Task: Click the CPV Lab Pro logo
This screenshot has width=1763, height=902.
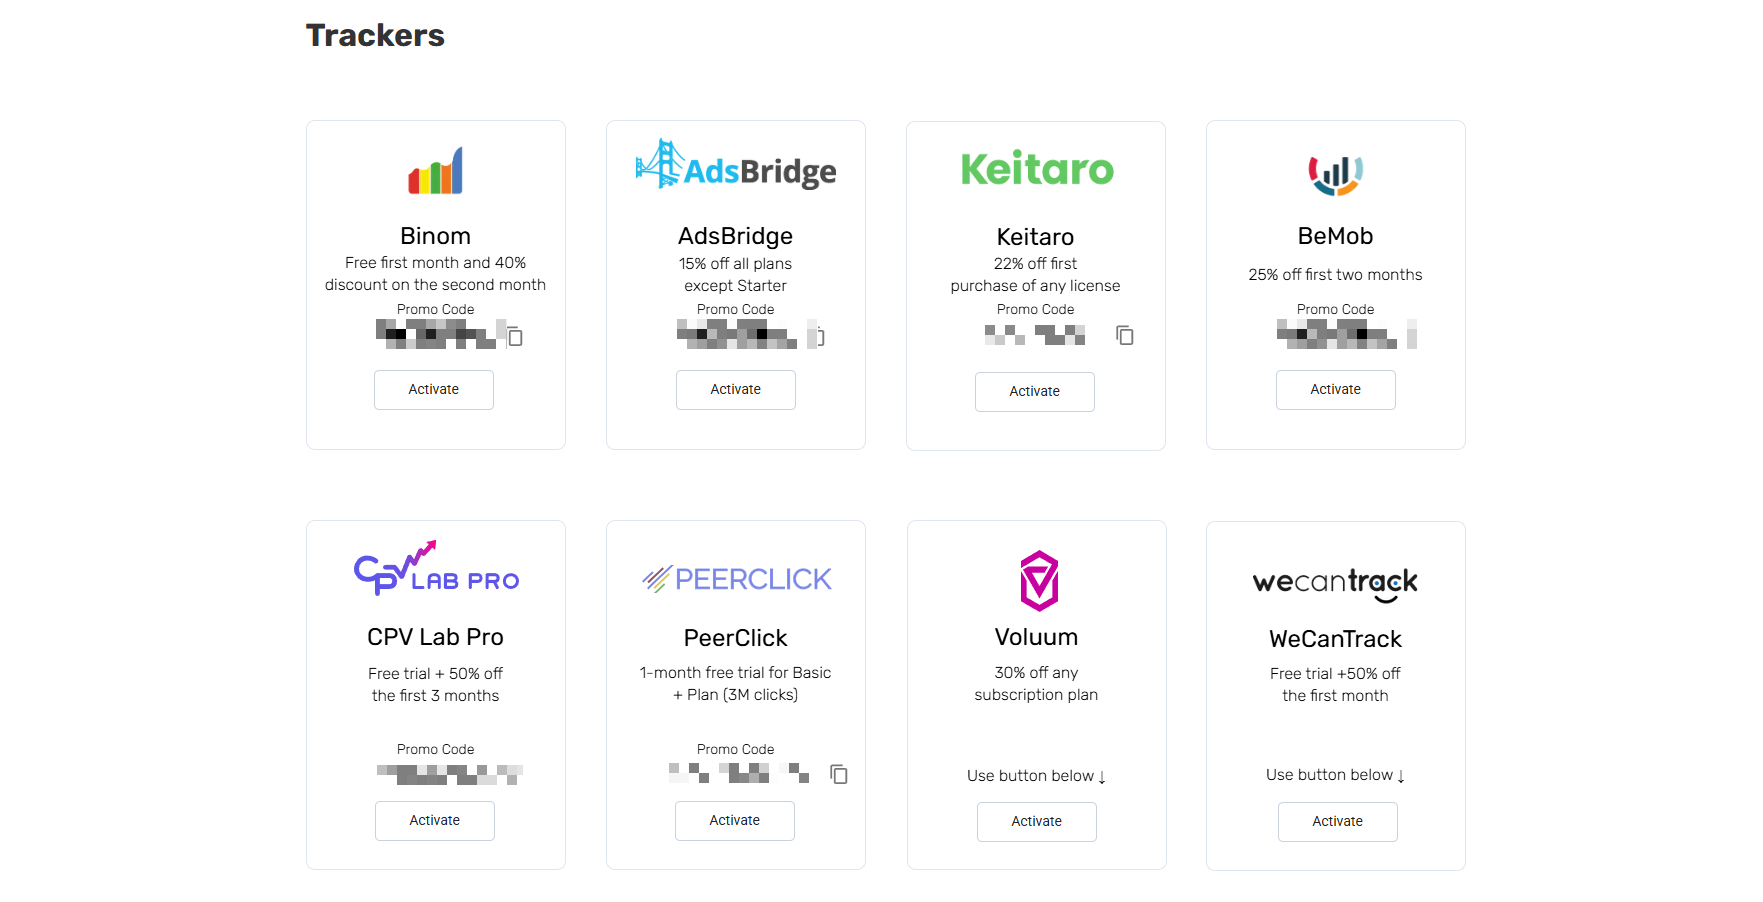Action: coord(435,568)
